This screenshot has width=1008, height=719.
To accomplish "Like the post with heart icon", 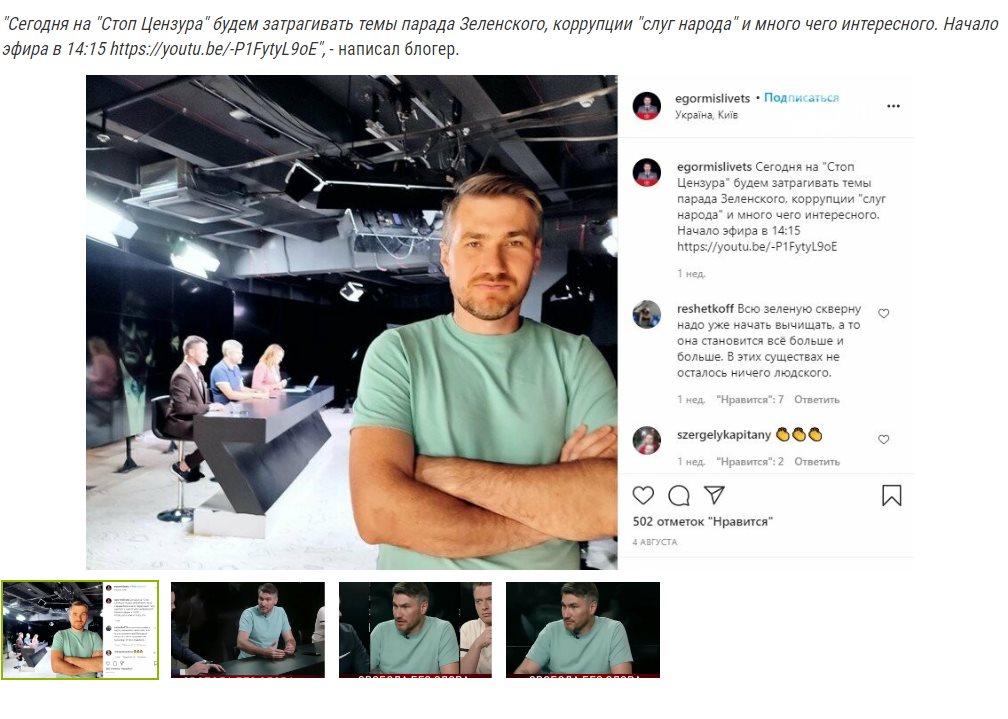I will (x=643, y=495).
